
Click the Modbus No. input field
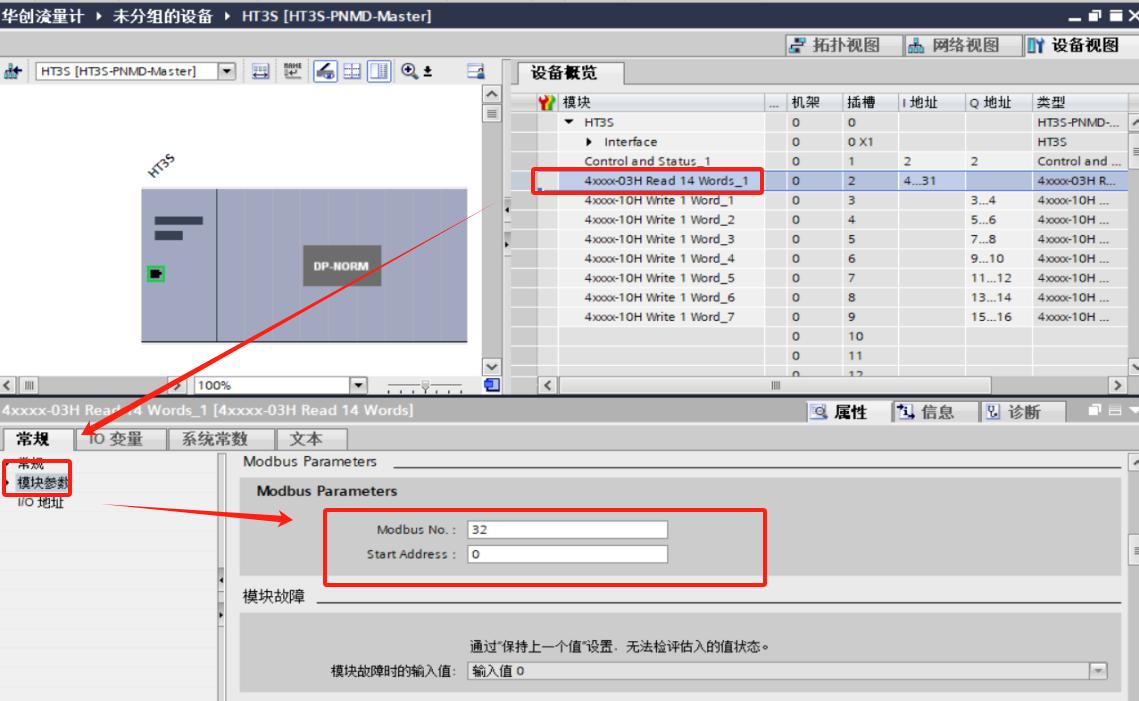567,530
